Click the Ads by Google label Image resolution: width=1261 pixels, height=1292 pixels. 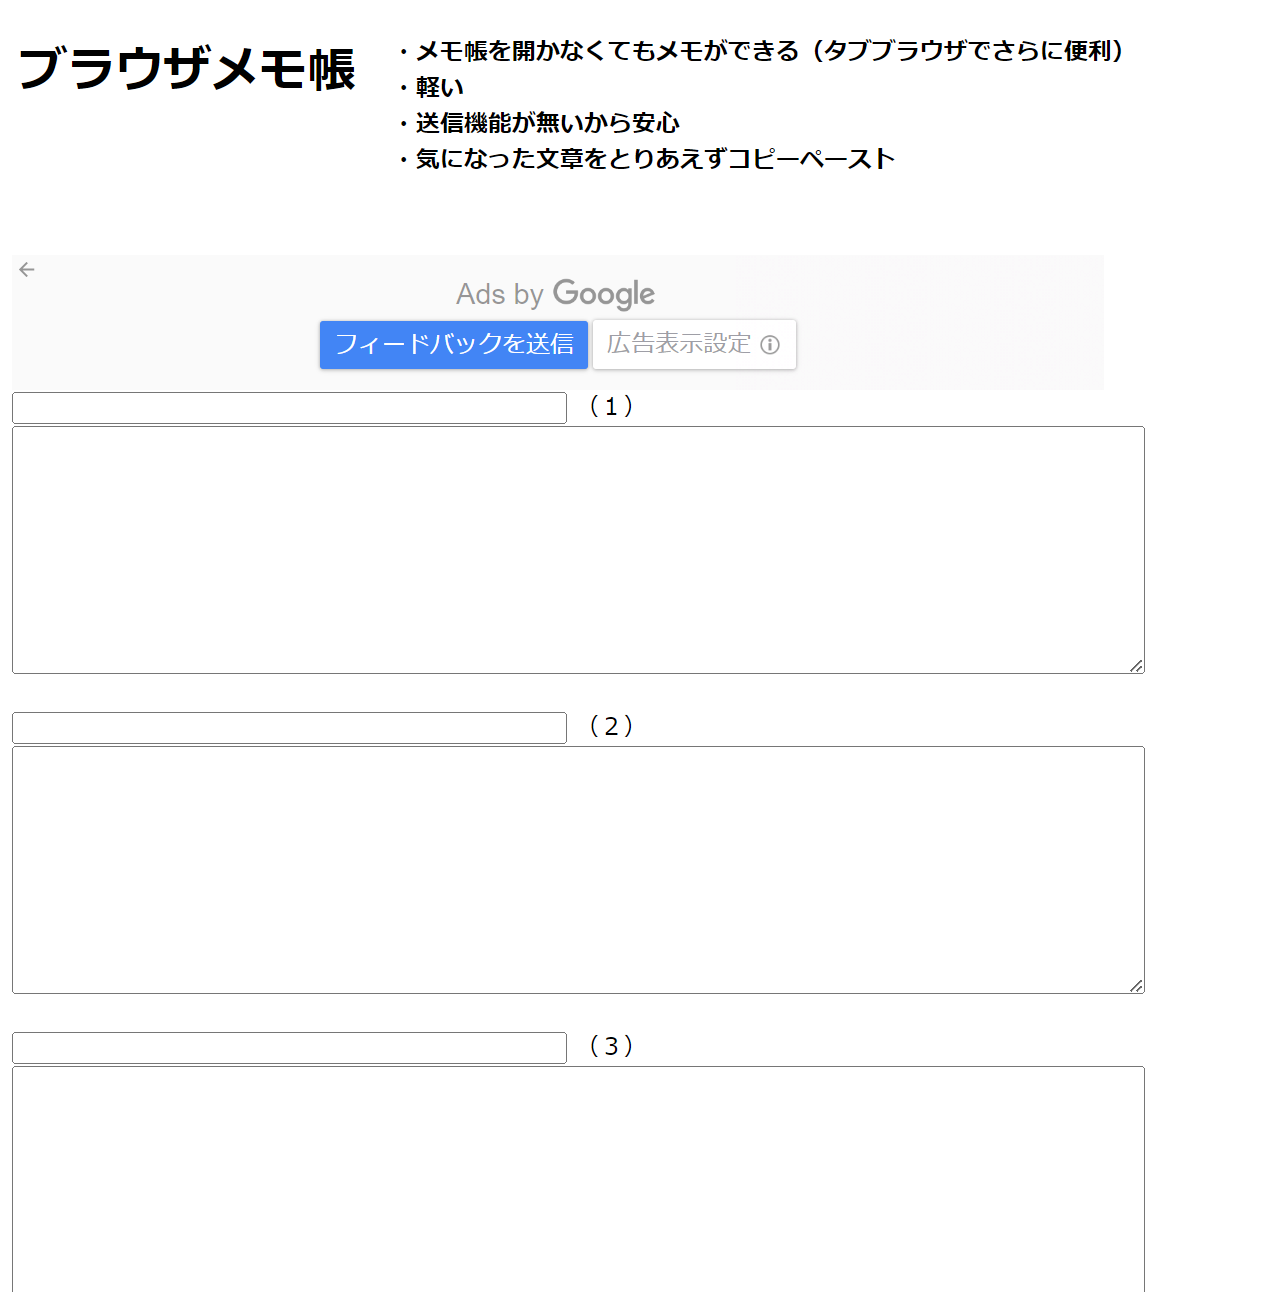[556, 294]
